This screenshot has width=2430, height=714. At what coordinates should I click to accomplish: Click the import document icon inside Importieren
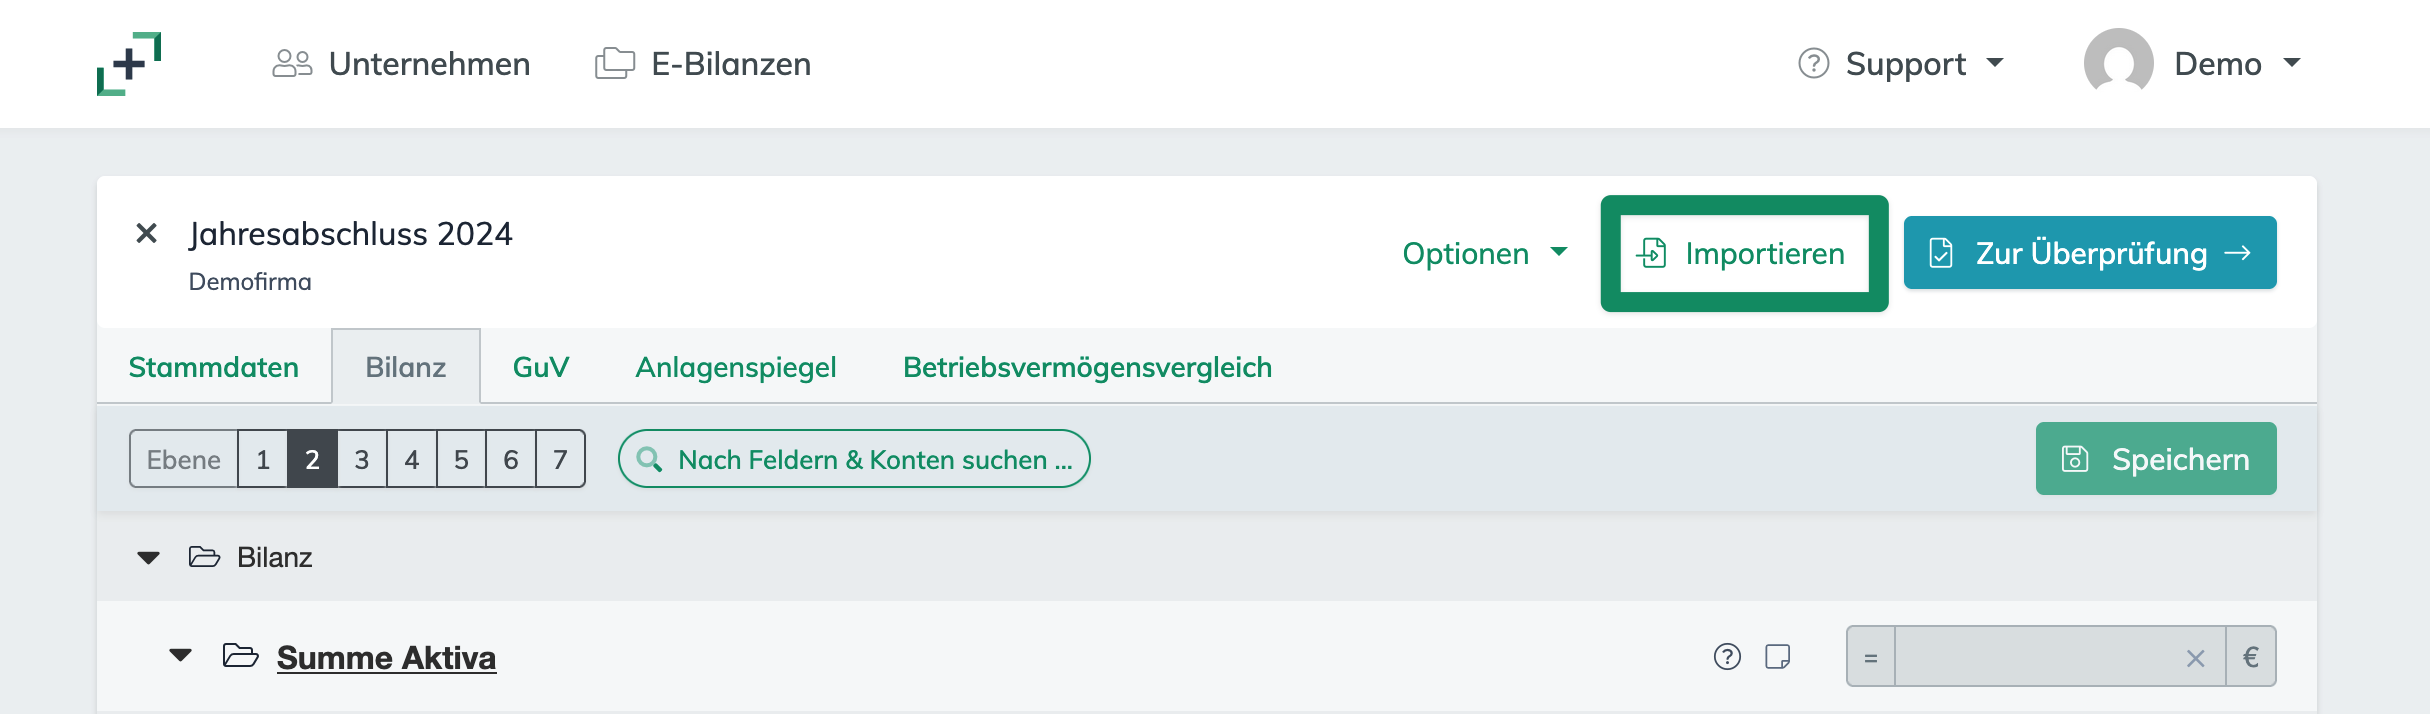click(x=1653, y=252)
